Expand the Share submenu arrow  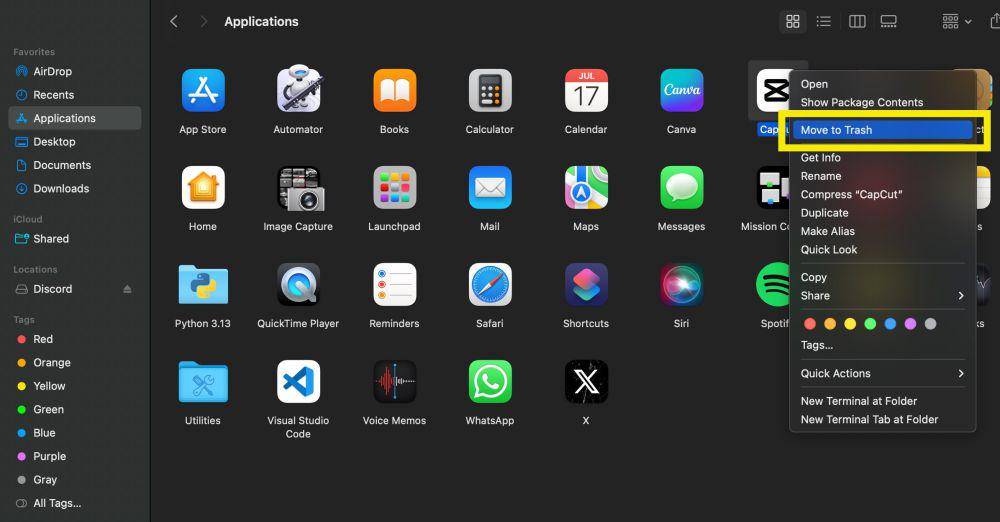point(960,295)
